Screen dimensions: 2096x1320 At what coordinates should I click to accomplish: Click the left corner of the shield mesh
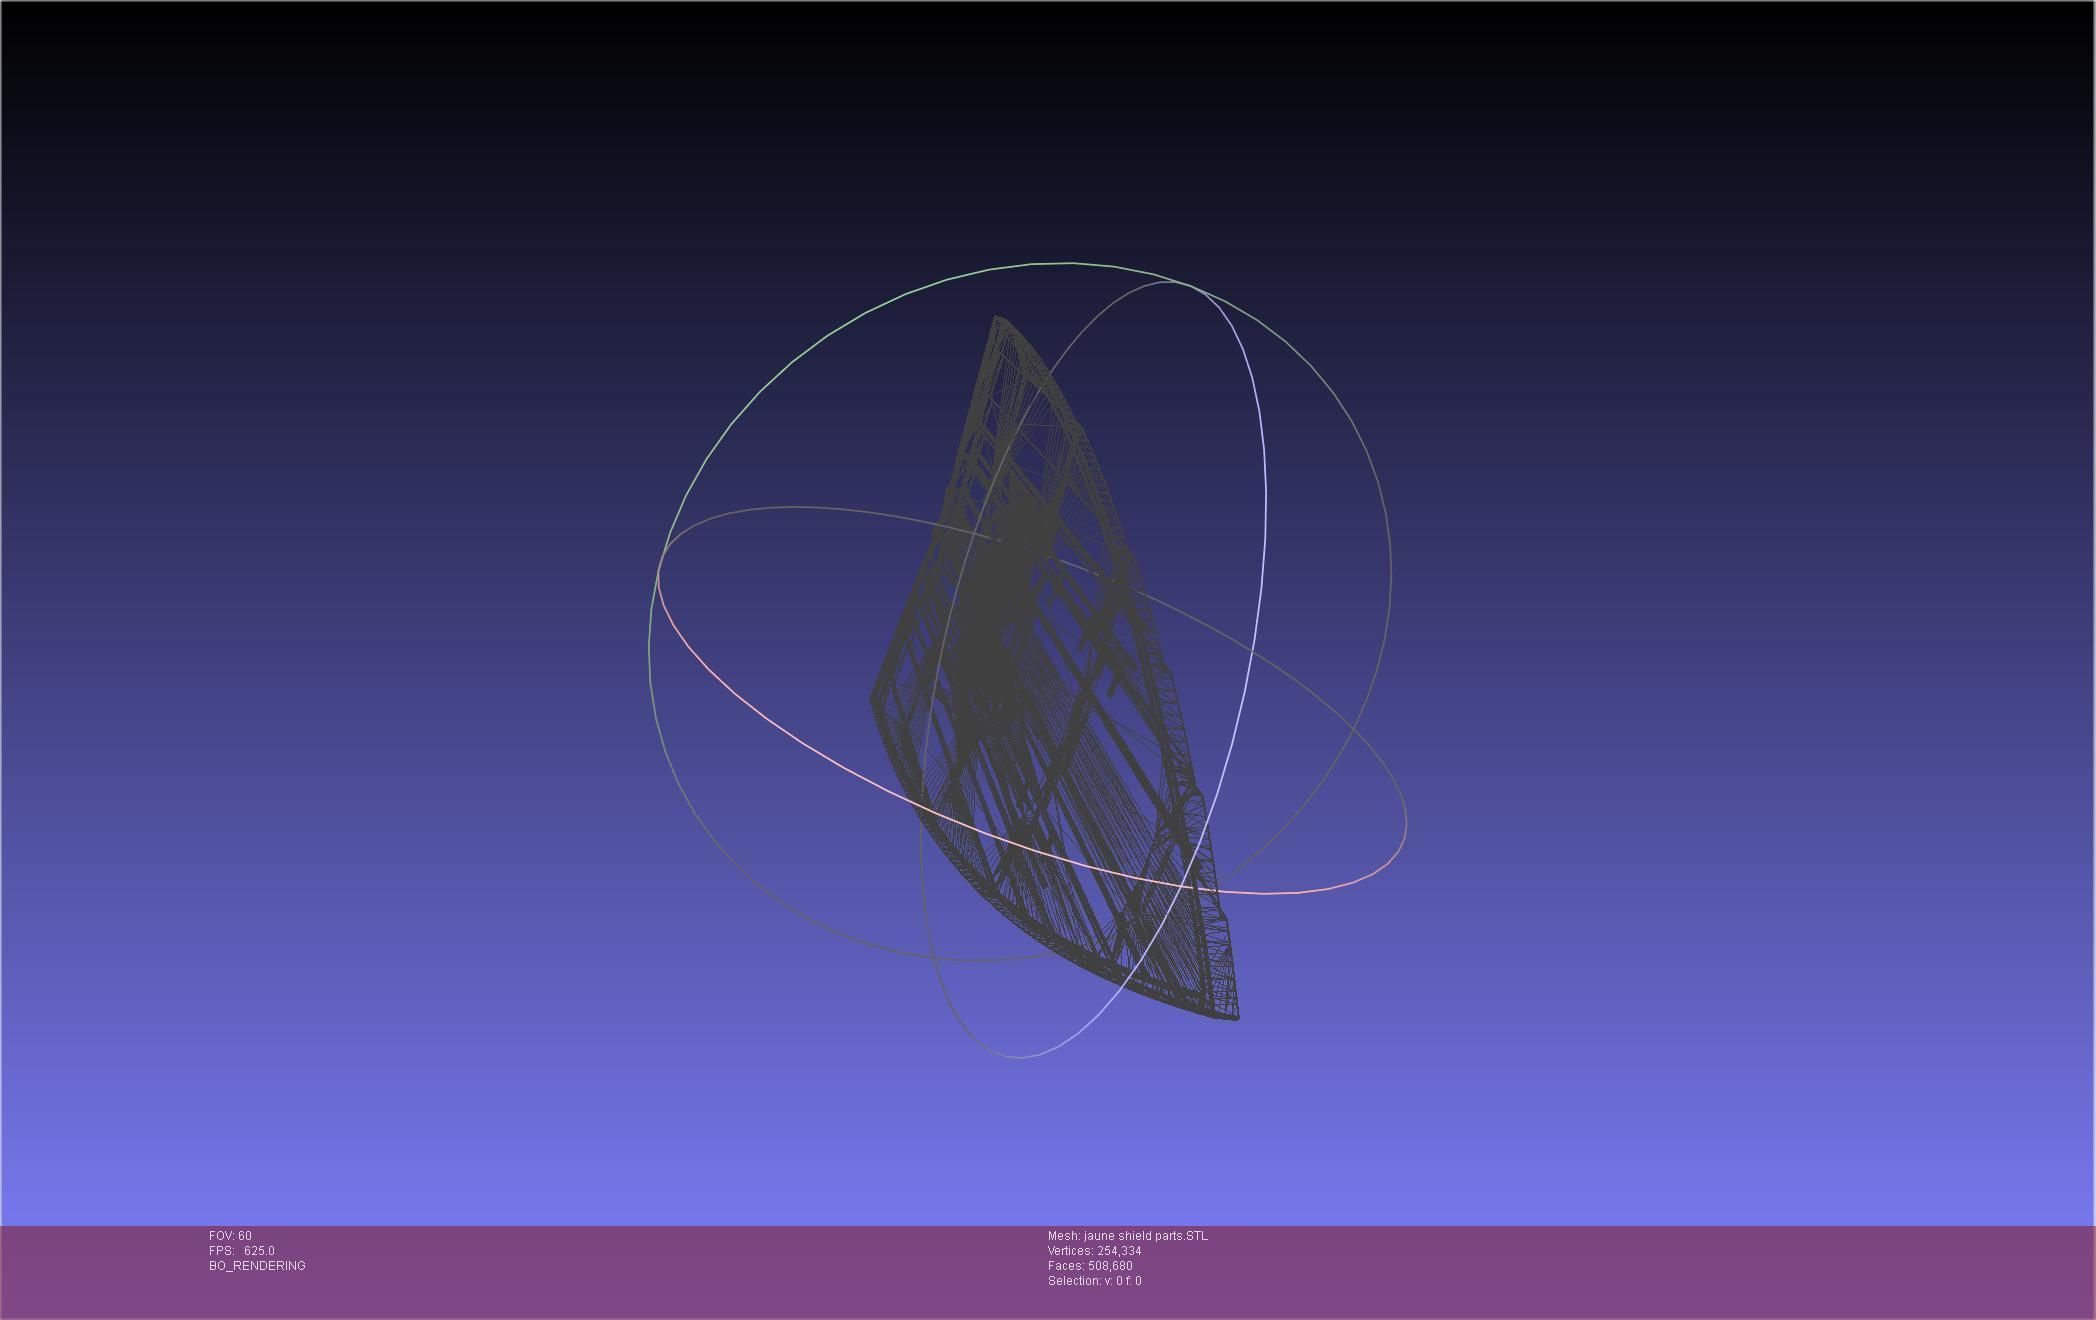coord(874,696)
